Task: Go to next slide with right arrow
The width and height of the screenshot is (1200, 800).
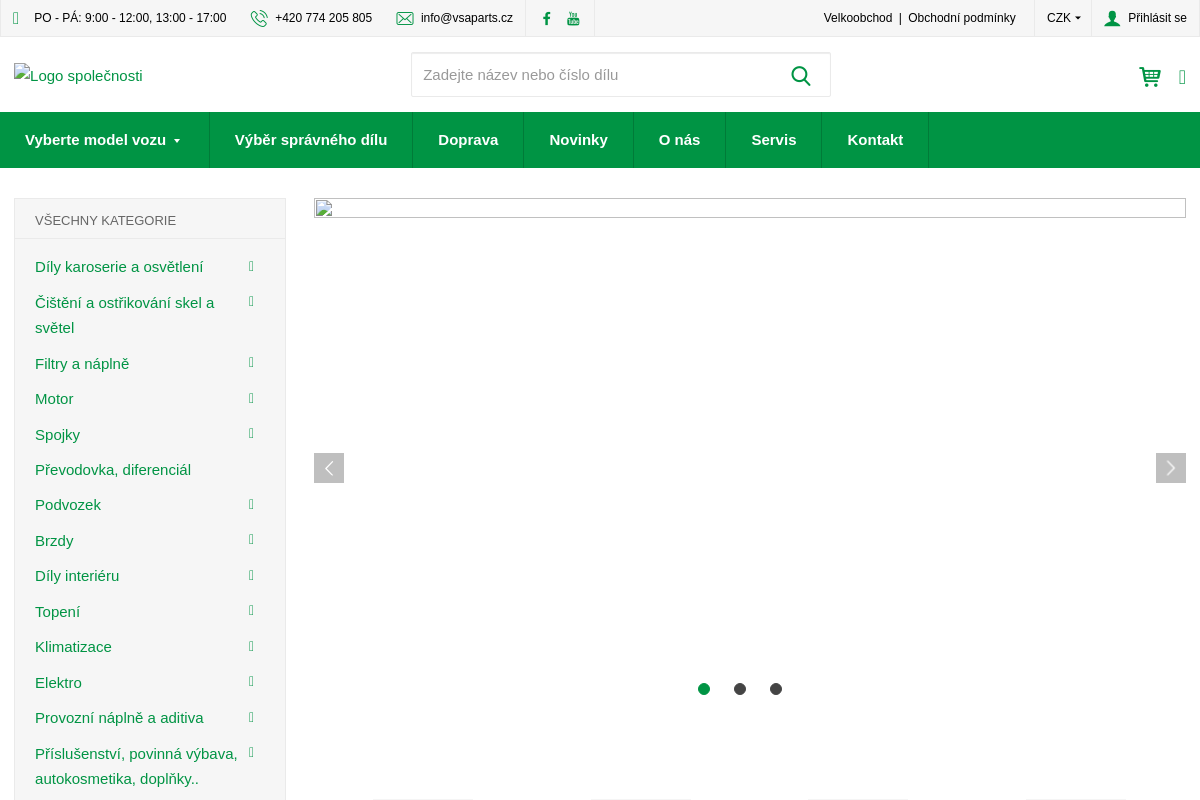Action: point(1170,468)
